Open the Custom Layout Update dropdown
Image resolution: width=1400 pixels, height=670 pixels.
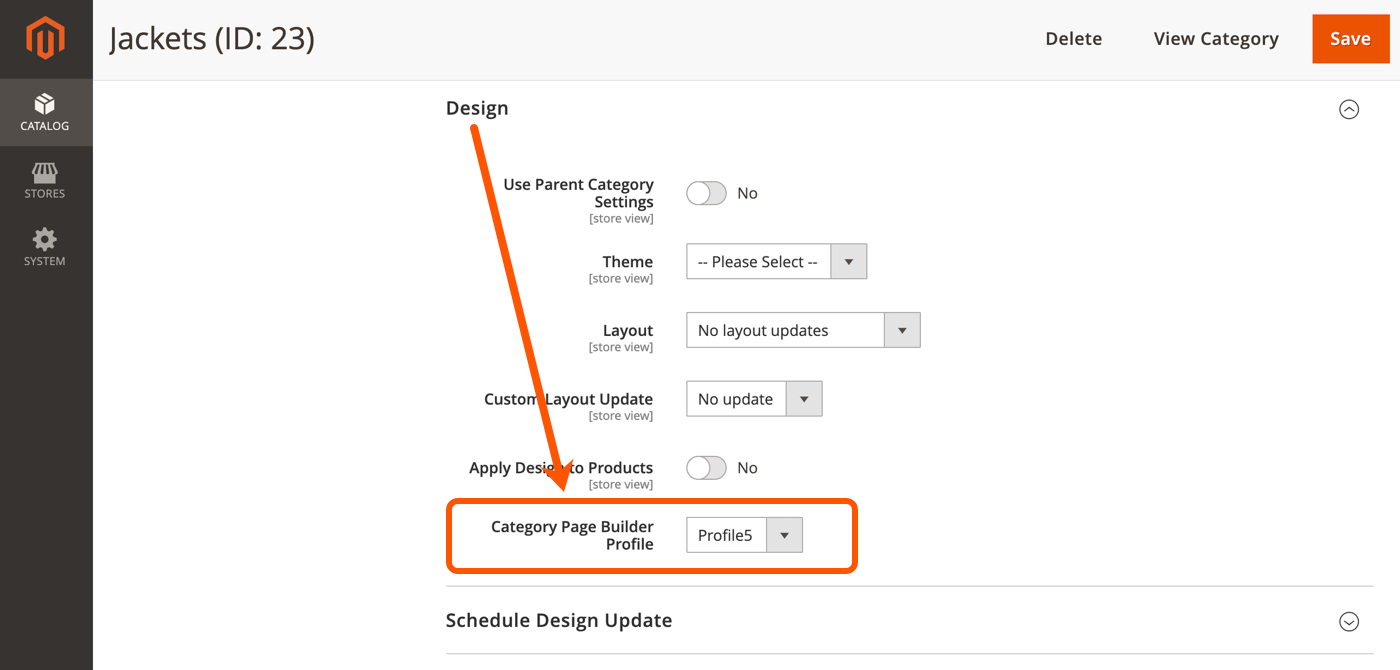[x=736, y=399]
